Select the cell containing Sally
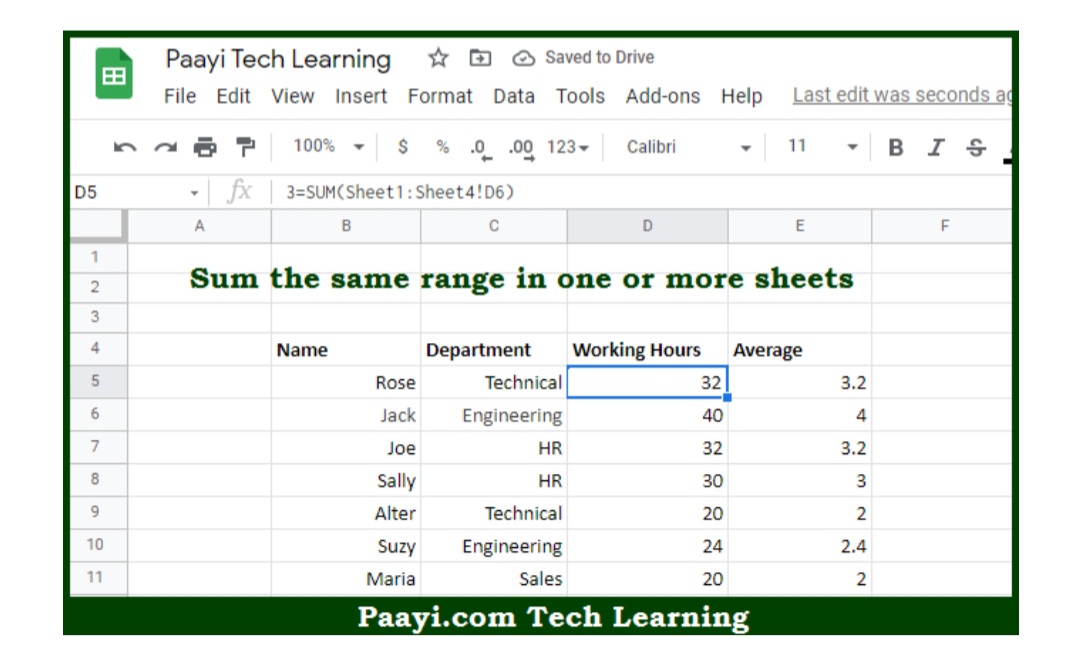The width and height of the screenshot is (1080, 670). (346, 481)
